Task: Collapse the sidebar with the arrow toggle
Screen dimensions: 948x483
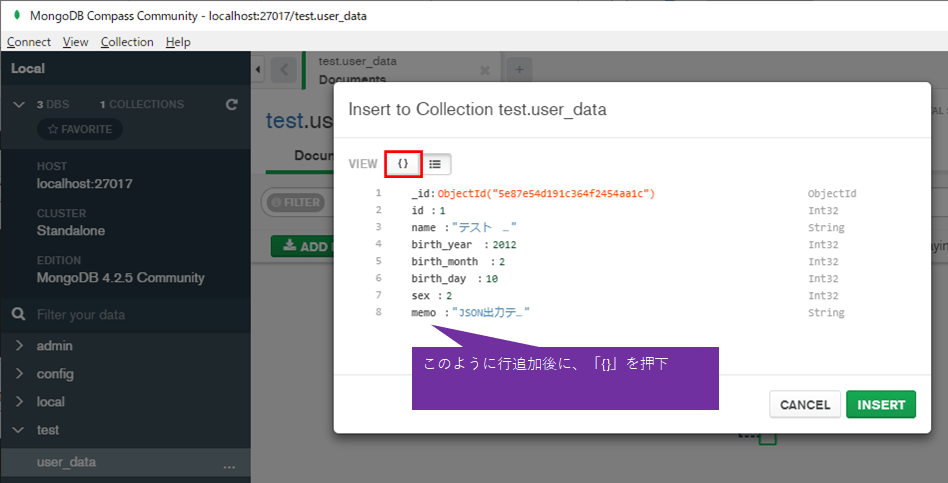Action: [258, 70]
